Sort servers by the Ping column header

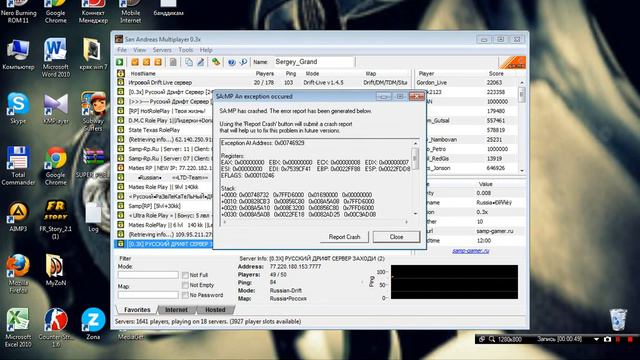click(291, 73)
